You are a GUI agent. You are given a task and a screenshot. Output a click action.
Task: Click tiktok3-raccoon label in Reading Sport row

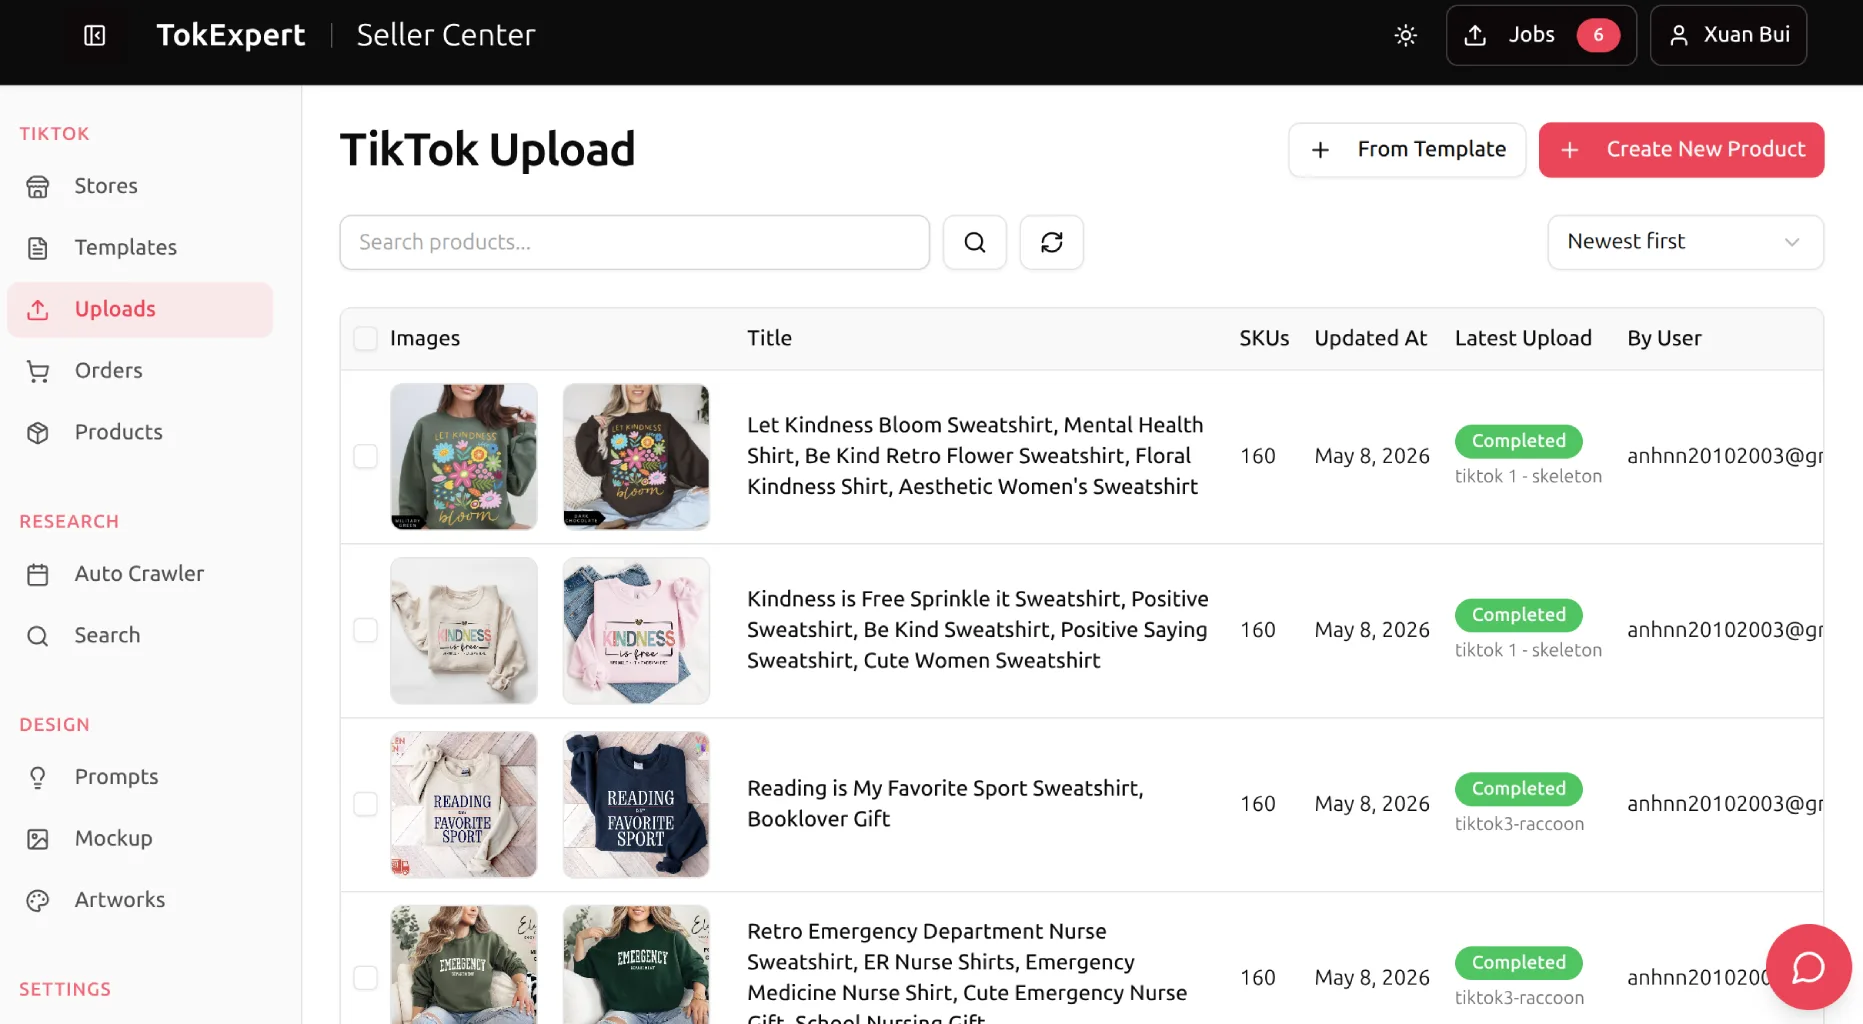tap(1519, 824)
